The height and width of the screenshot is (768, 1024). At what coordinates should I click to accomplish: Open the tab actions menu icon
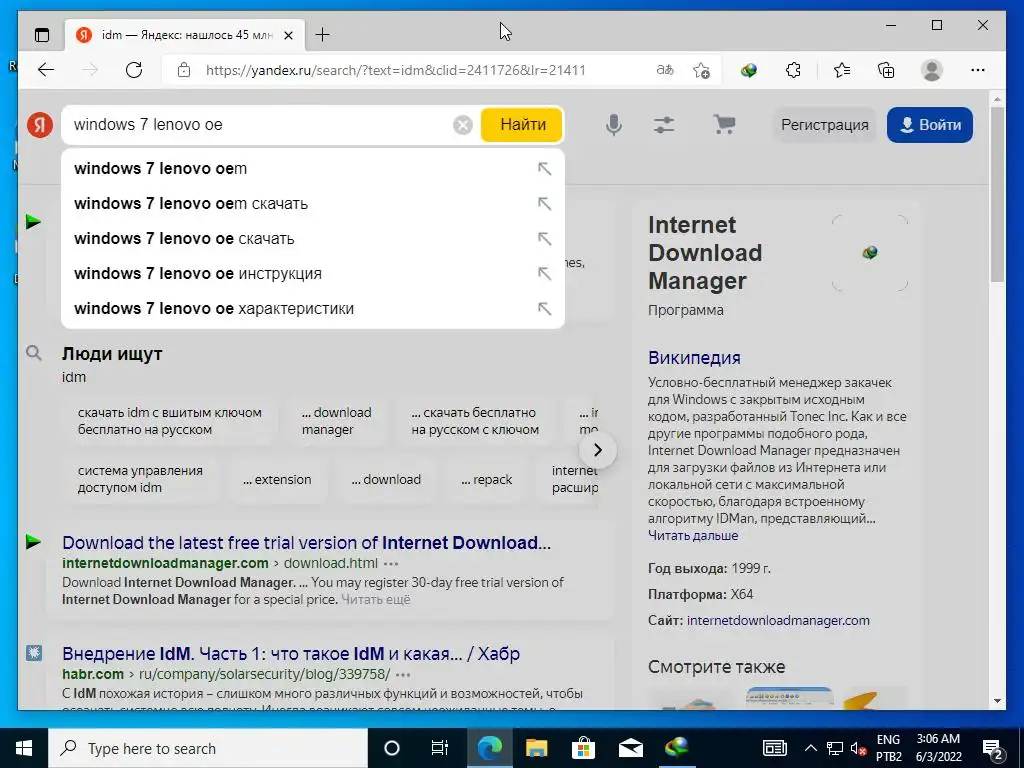42,35
